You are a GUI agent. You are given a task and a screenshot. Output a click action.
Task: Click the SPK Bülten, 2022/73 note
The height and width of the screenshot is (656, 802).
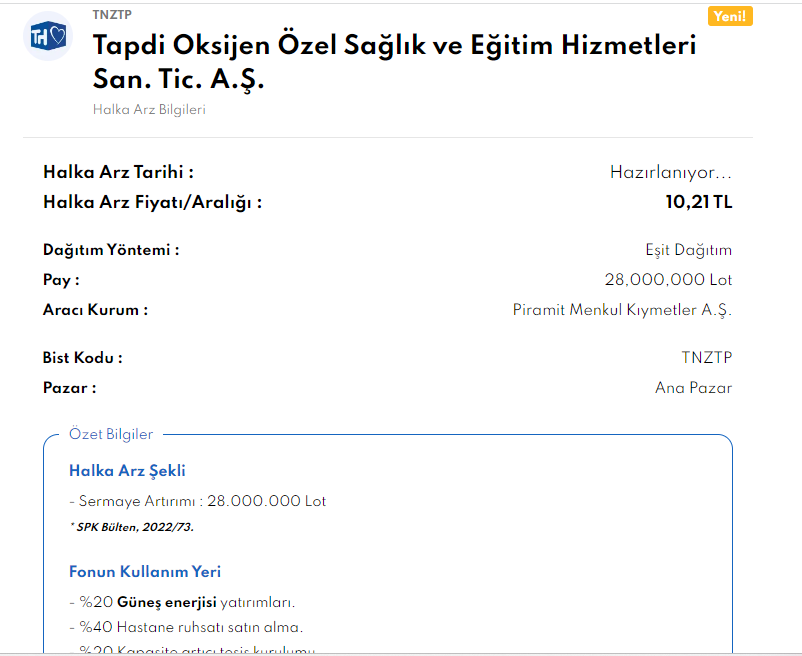coord(131,527)
